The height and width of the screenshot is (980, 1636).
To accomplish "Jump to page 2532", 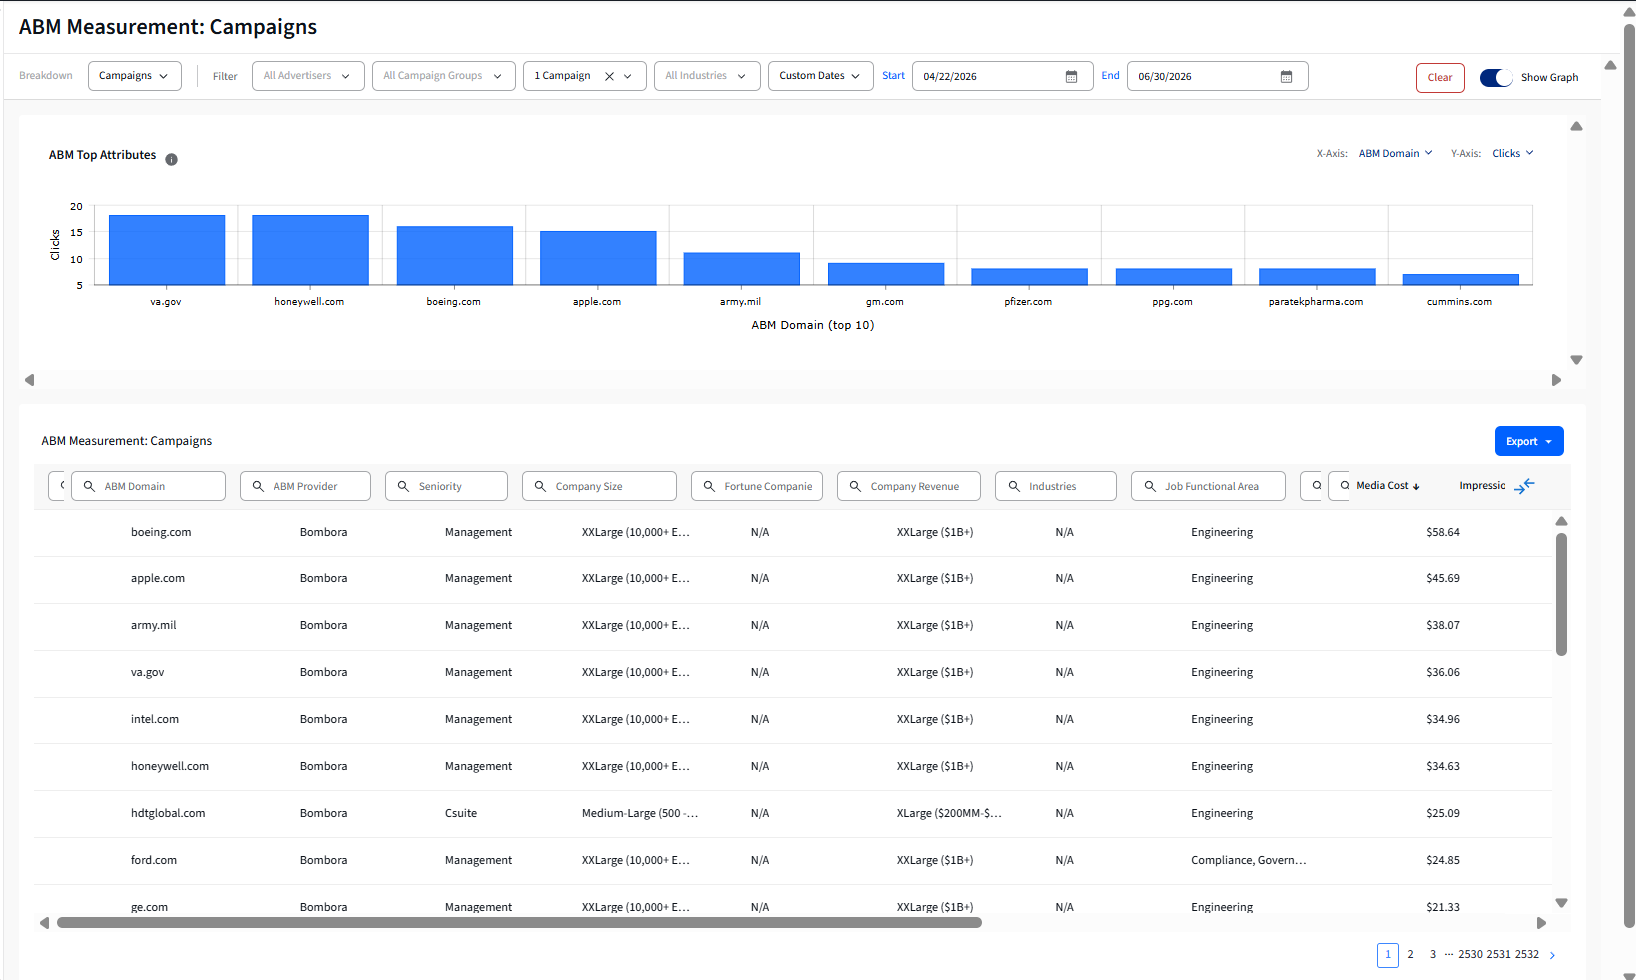I will [x=1527, y=955].
